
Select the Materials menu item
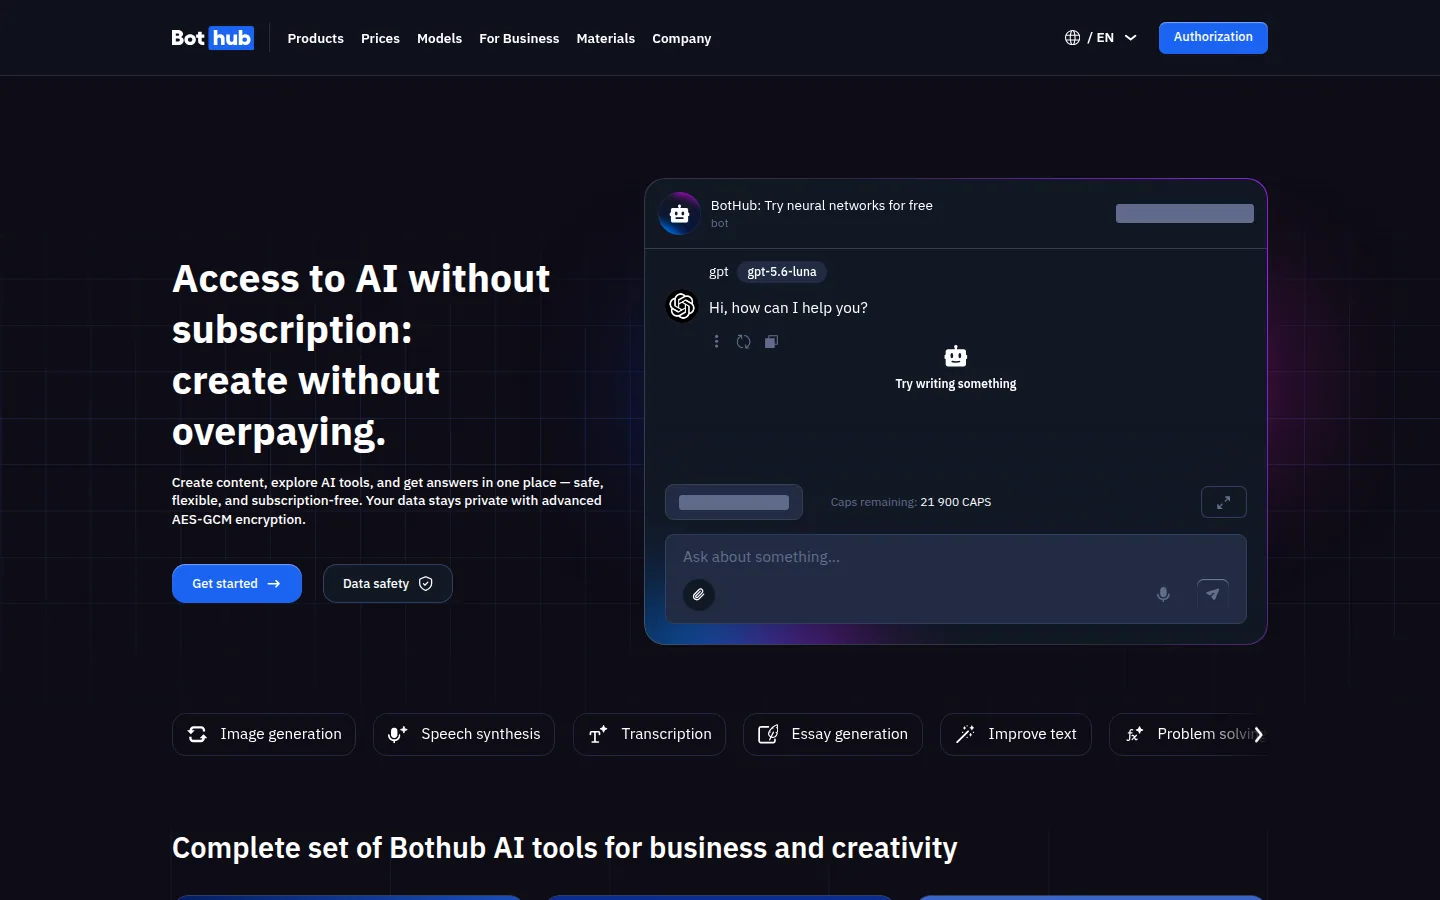606,38
